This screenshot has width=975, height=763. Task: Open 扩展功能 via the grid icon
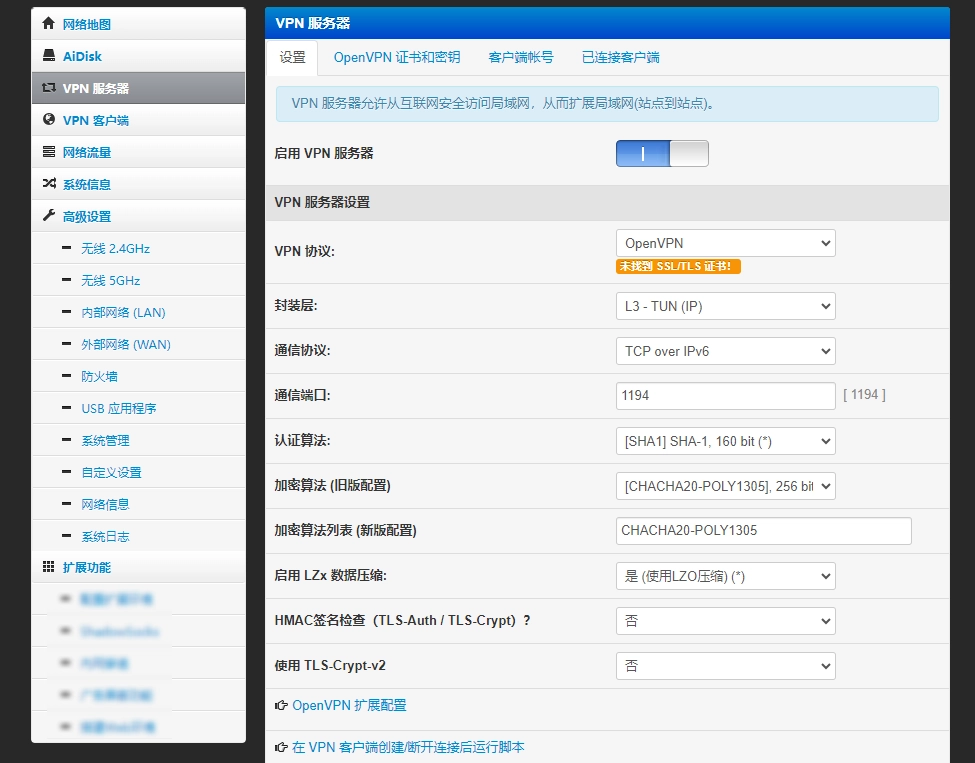click(x=46, y=567)
